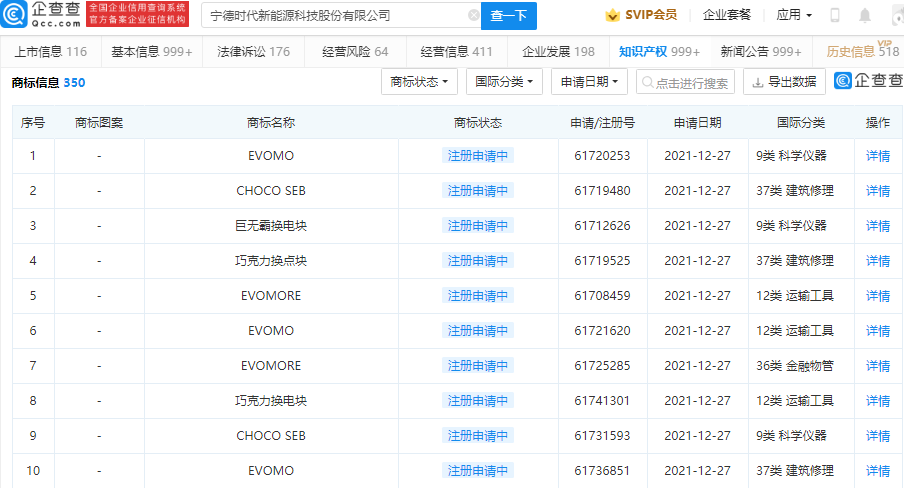This screenshot has height=488, width=904.
Task: Open 详情 for EVOMO 61721620
Action: (877, 331)
